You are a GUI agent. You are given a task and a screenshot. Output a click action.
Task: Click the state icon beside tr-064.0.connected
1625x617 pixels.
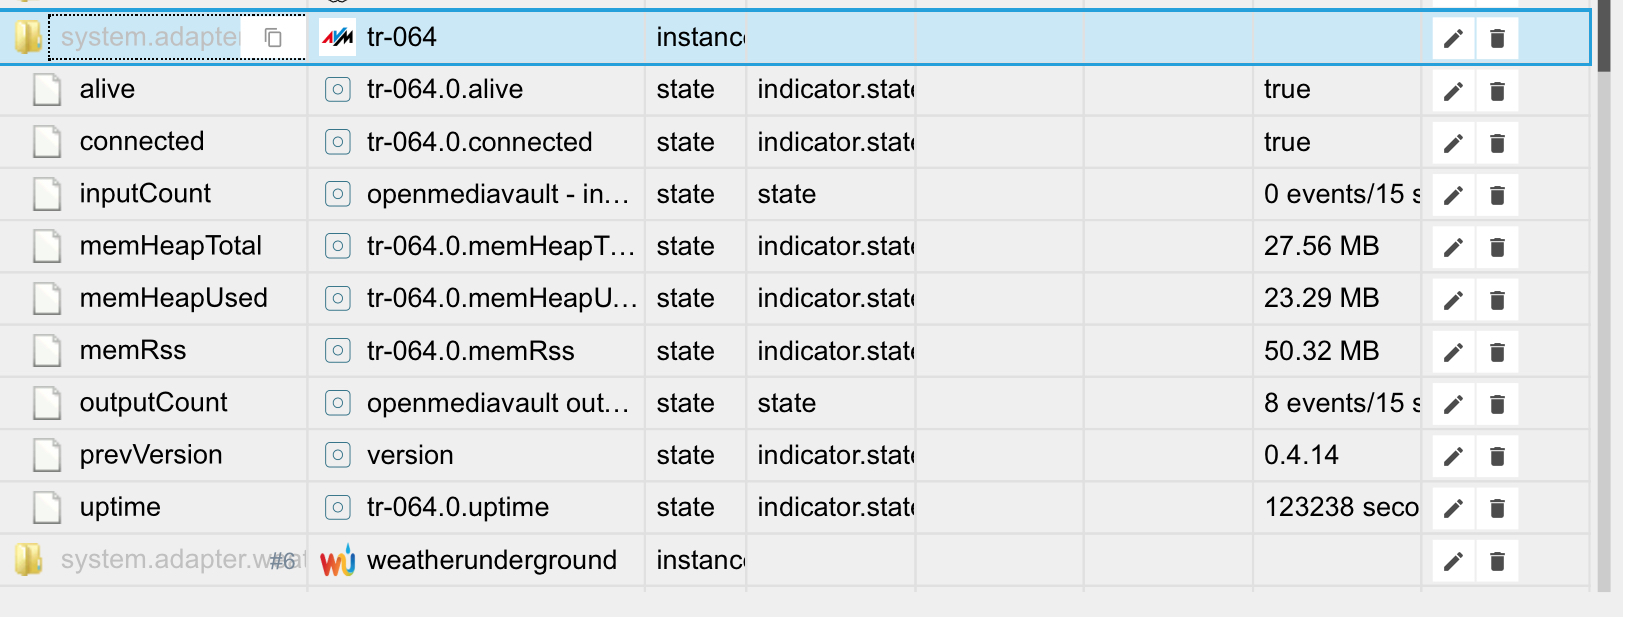(338, 142)
